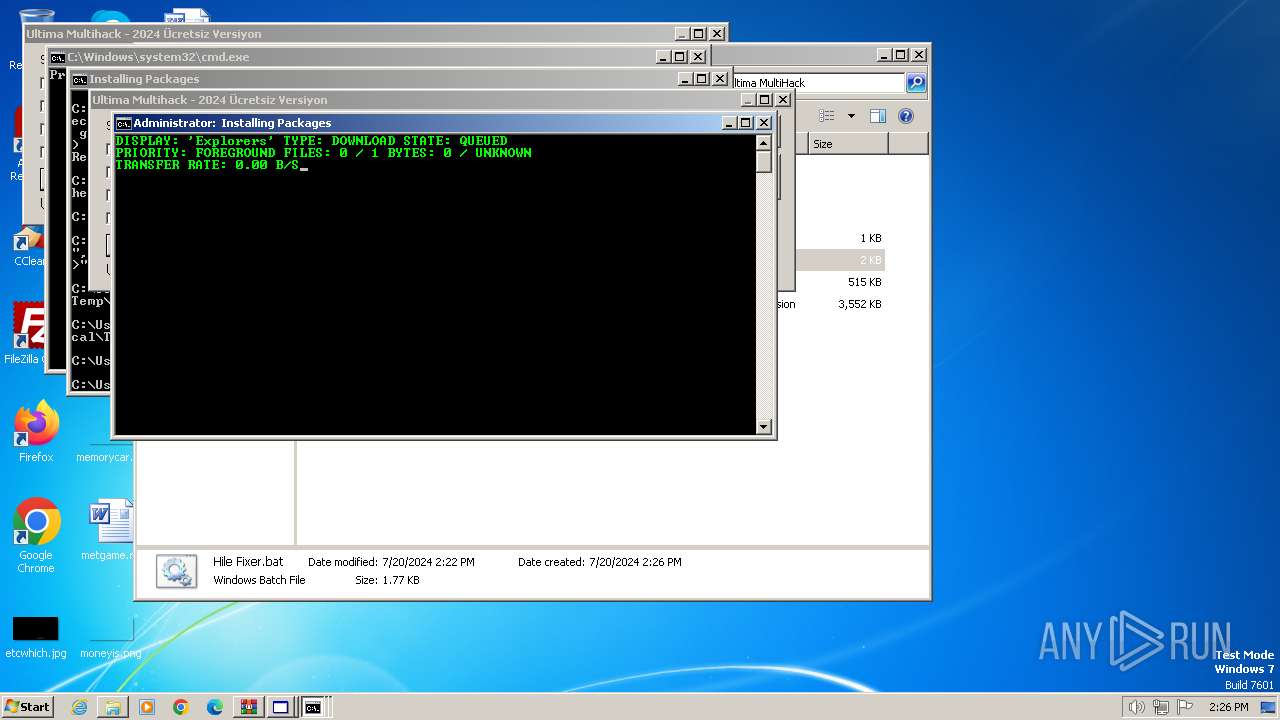The height and width of the screenshot is (720, 1280).
Task: Select the file row with size 1 KB
Action: (x=841, y=238)
